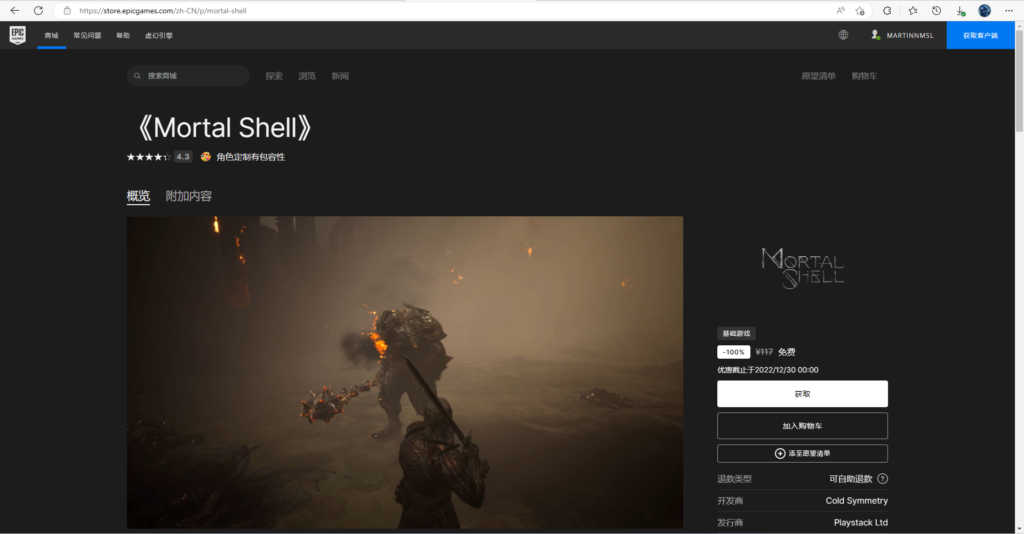Open 浏览 store link
The height and width of the screenshot is (534, 1024).
tap(307, 76)
